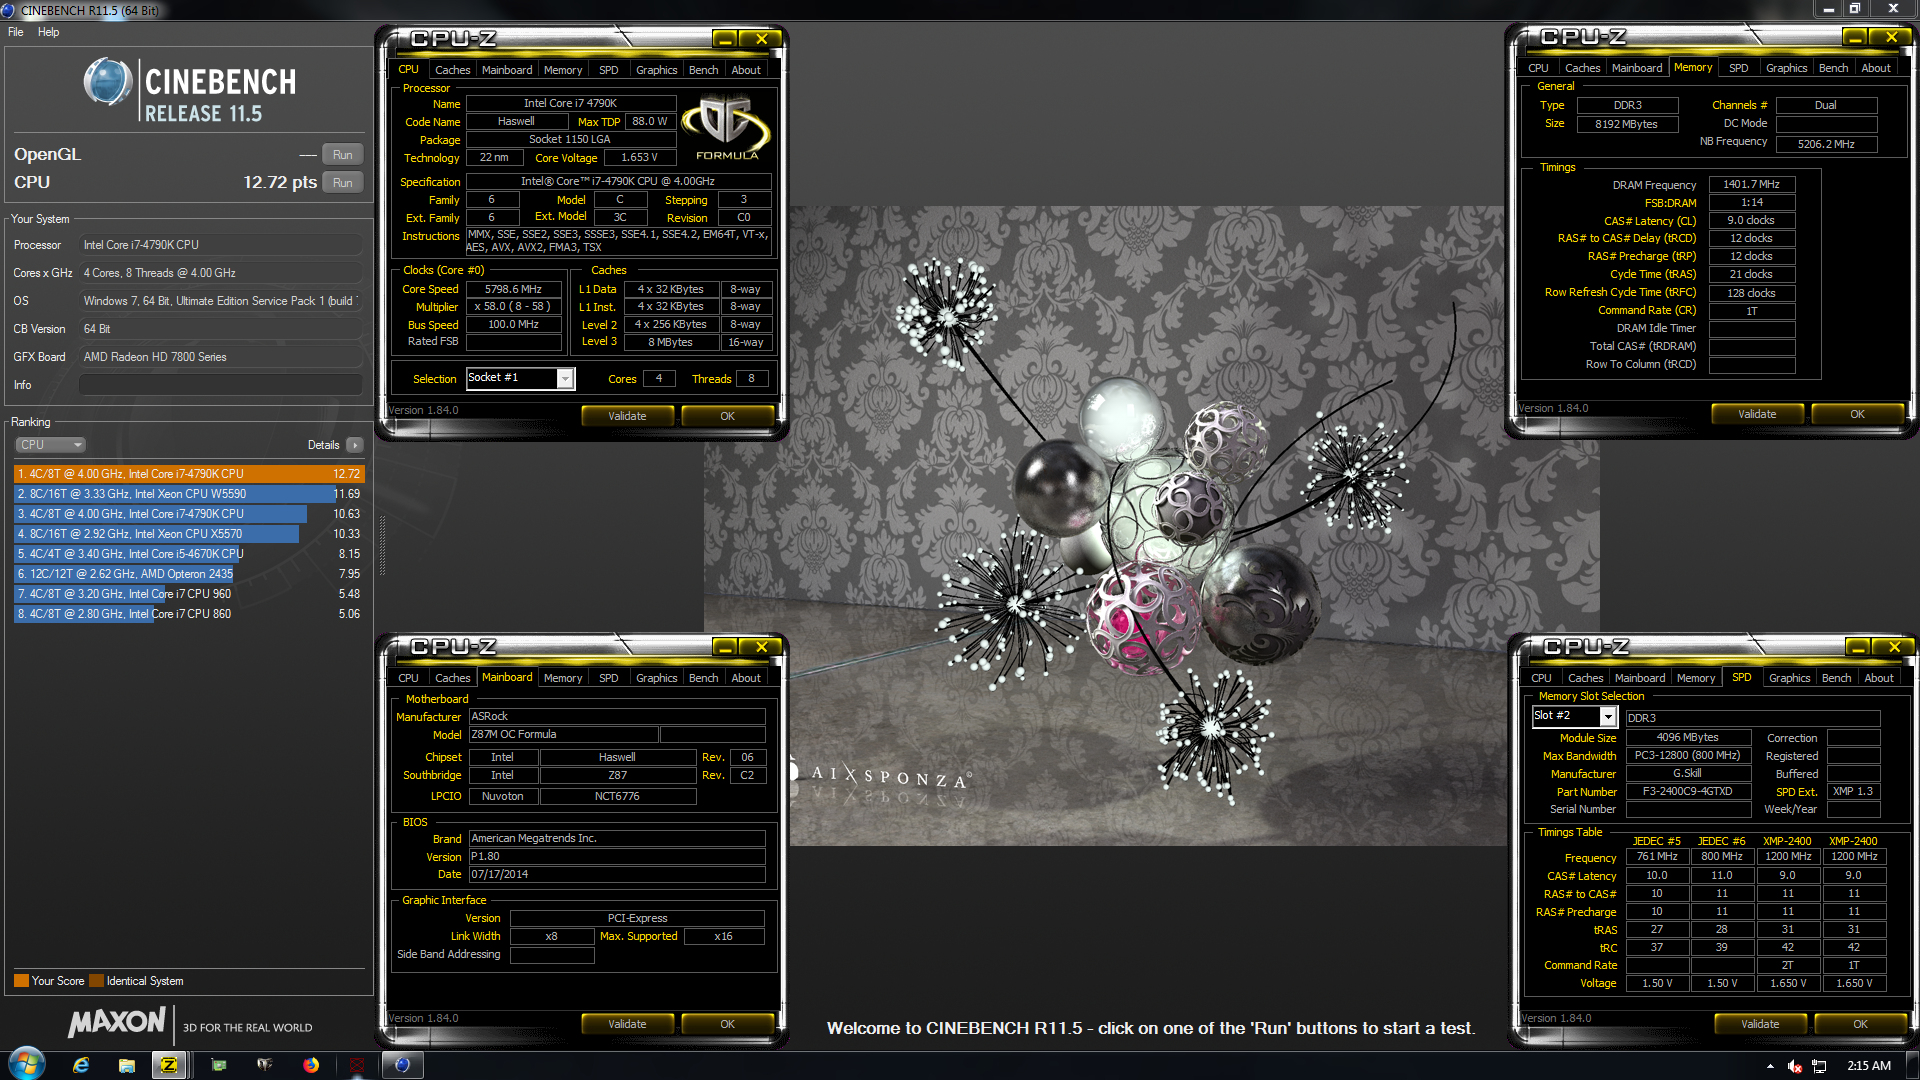Click the empty Info field
This screenshot has width=1920, height=1080.
(x=221, y=385)
